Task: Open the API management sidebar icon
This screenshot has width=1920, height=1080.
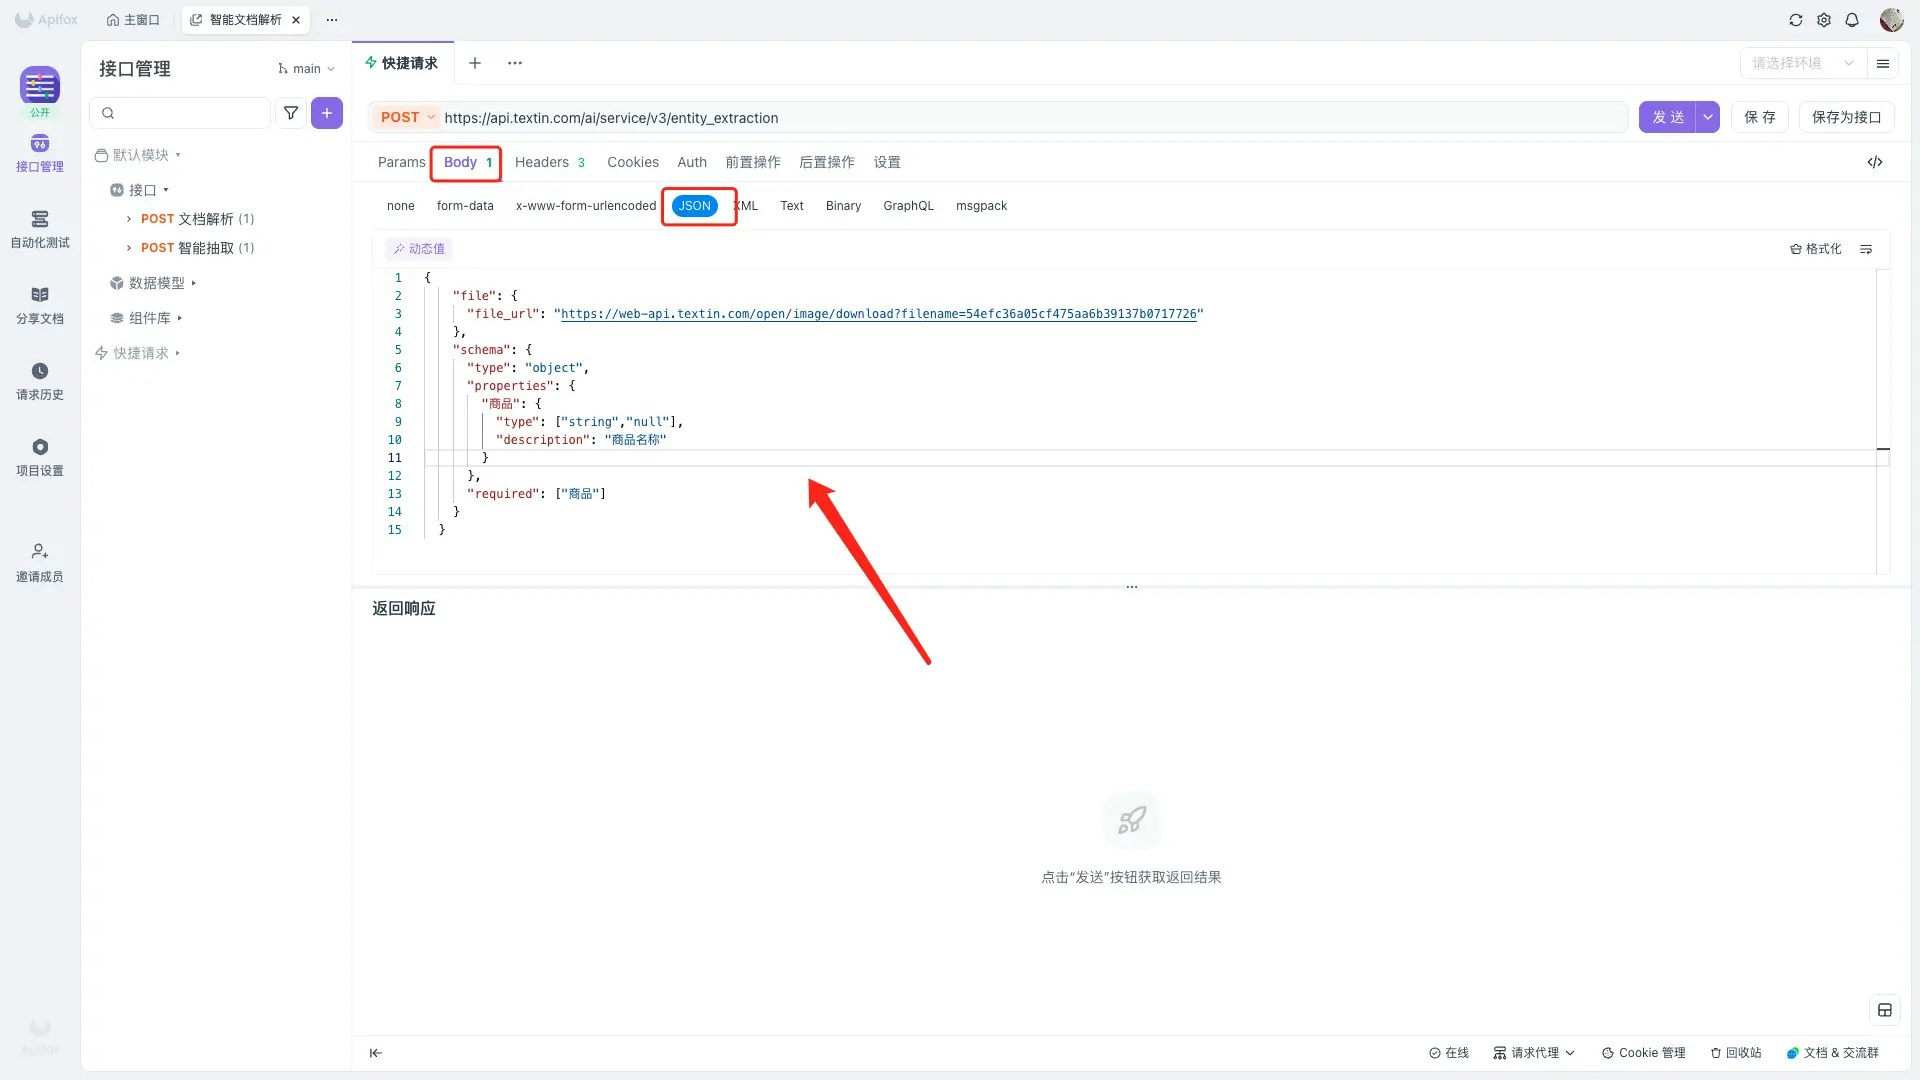Action: click(40, 152)
